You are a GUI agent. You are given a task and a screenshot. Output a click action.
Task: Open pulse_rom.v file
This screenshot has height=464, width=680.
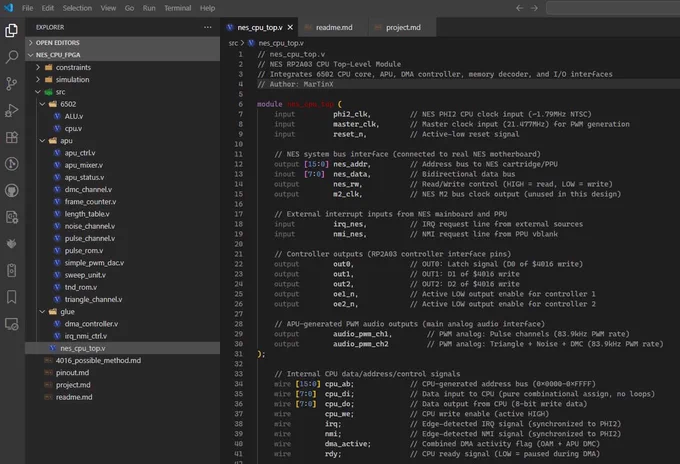122,250
